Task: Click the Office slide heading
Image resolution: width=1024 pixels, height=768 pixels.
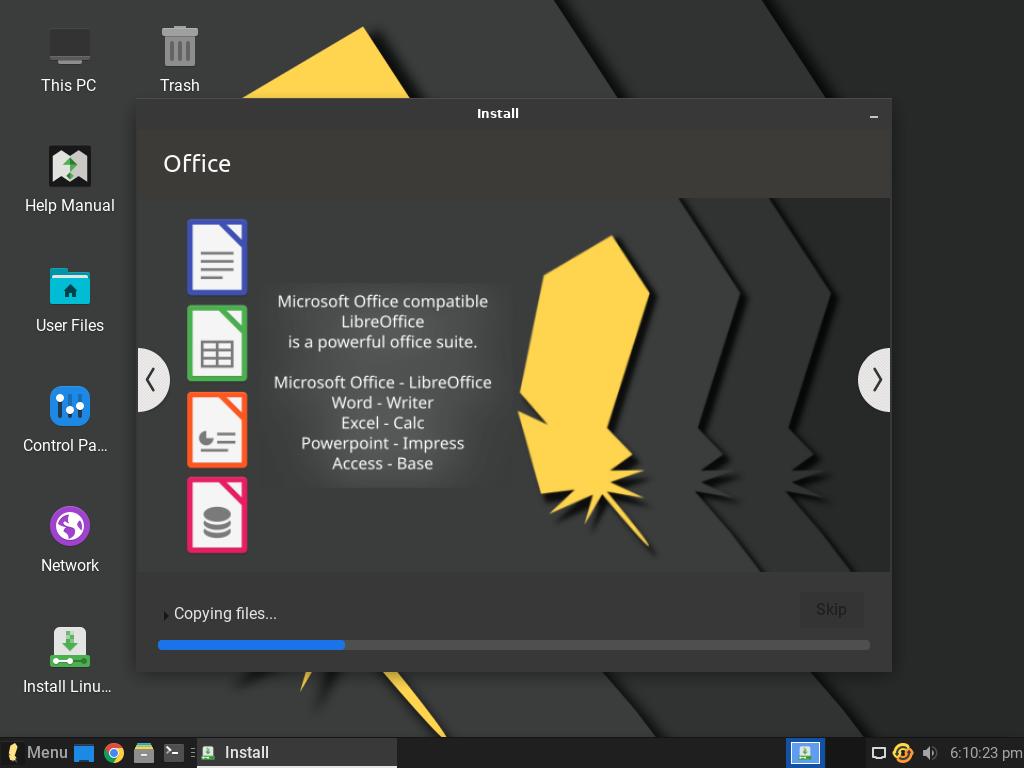Action: (x=197, y=164)
